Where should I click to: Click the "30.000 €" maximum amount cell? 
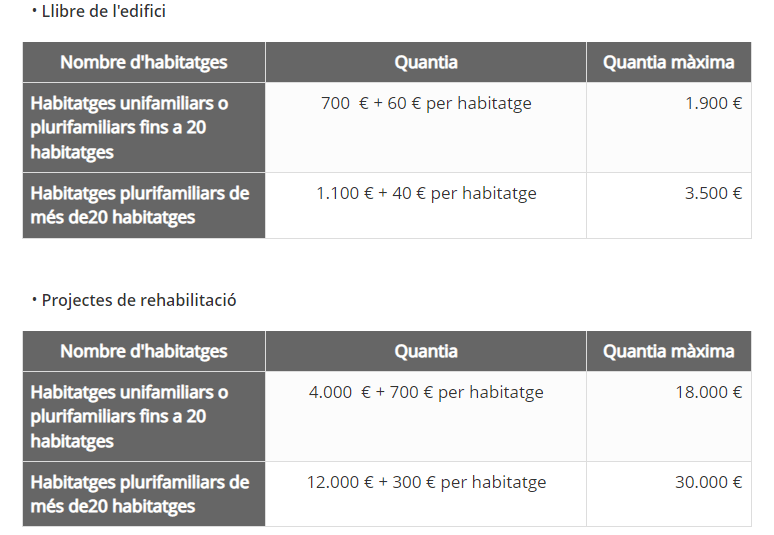708,482
